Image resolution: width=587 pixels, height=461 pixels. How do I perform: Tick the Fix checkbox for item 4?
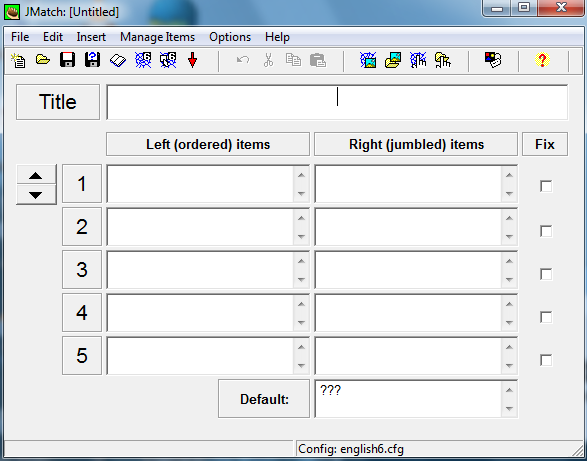click(546, 317)
